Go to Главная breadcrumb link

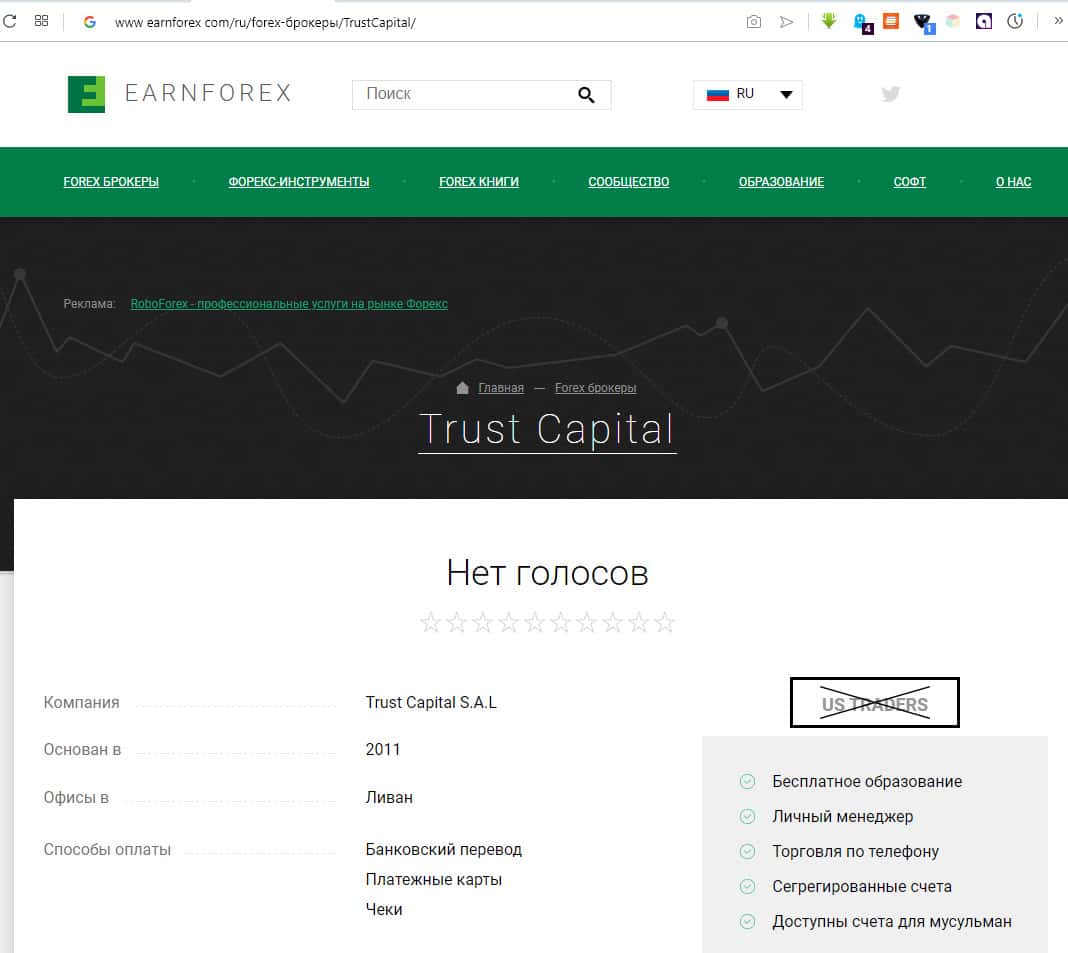(x=501, y=388)
